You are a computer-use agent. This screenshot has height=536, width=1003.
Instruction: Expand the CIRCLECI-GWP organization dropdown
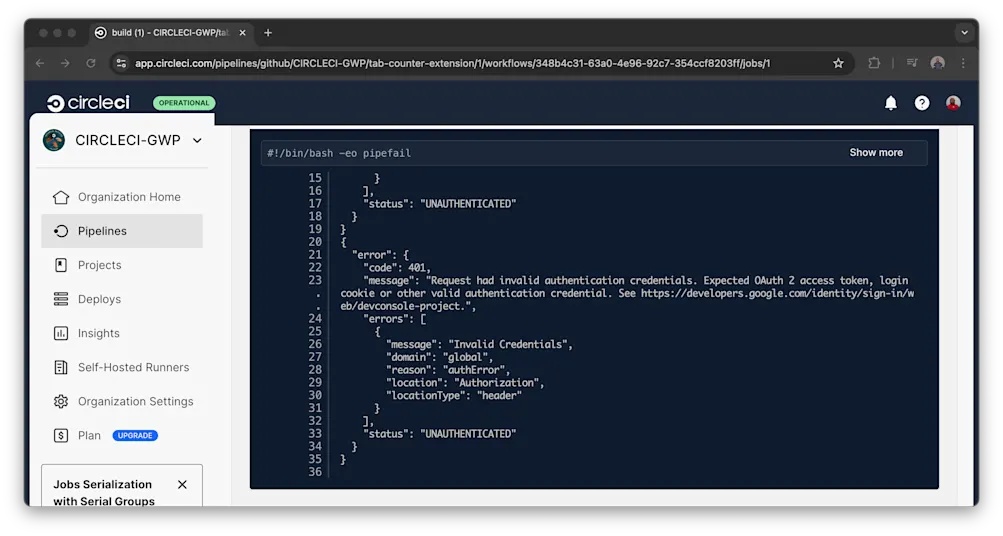pyautogui.click(x=197, y=140)
